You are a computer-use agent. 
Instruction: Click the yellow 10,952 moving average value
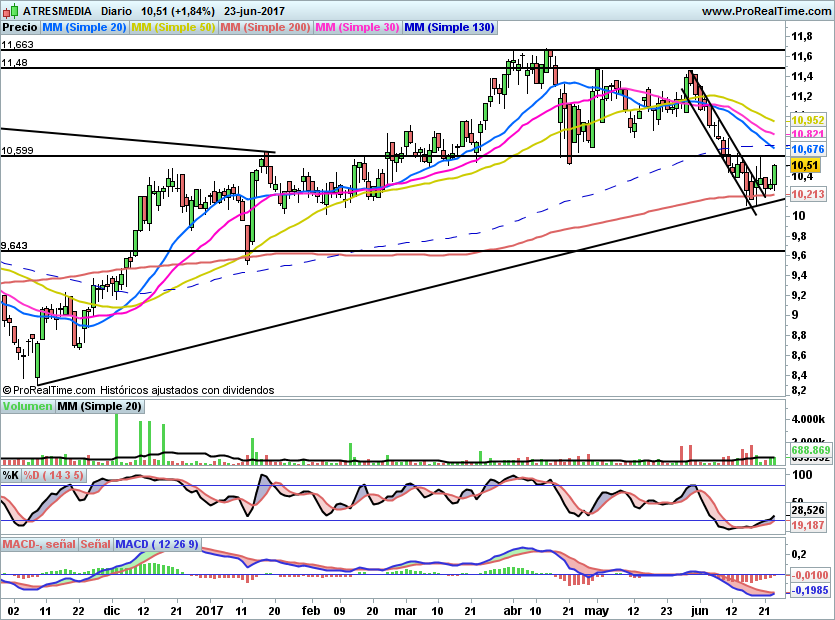[808, 120]
